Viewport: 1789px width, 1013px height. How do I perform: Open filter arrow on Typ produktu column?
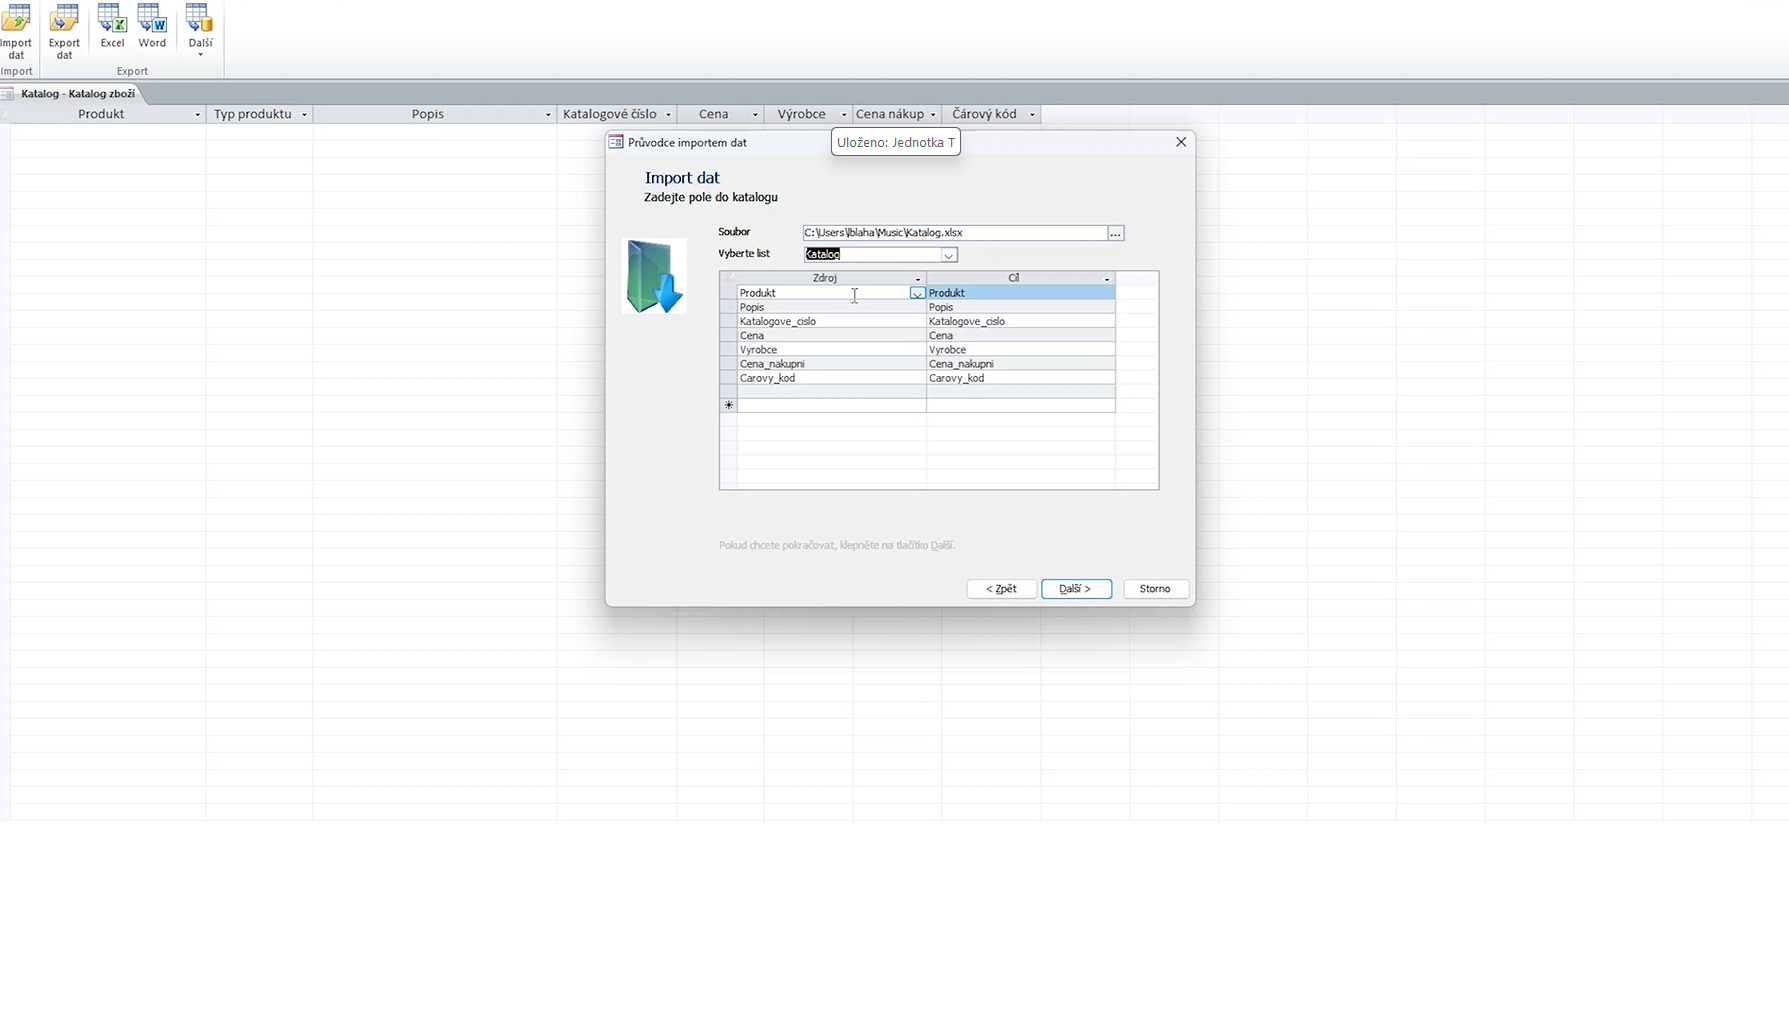(304, 115)
